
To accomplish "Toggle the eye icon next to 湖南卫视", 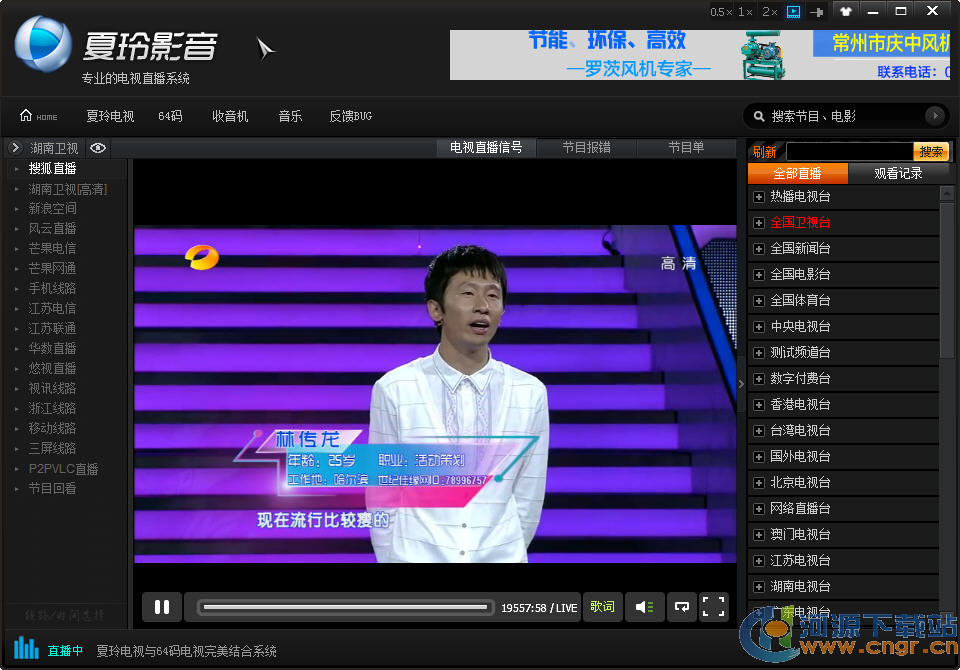I will point(98,148).
